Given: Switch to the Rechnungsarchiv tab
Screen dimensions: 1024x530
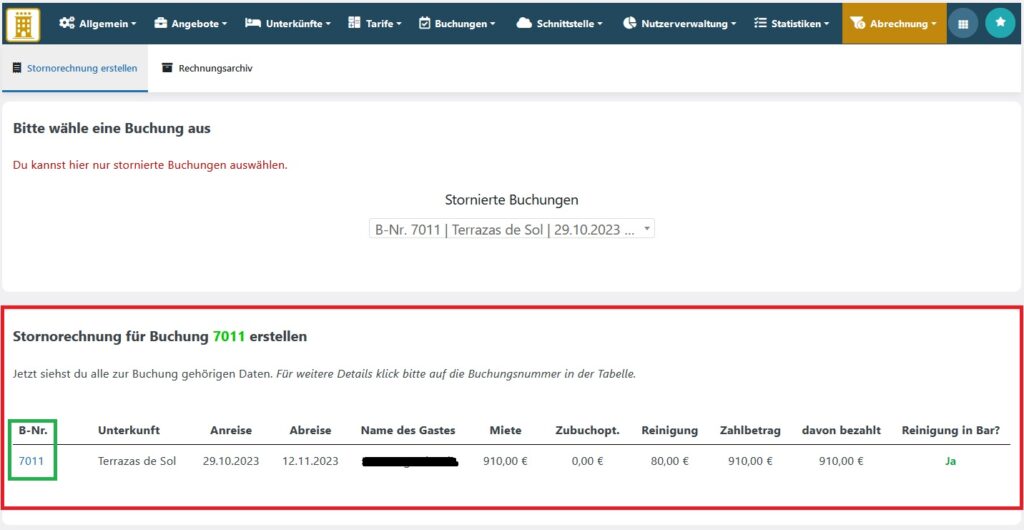Looking at the screenshot, I should [207, 69].
